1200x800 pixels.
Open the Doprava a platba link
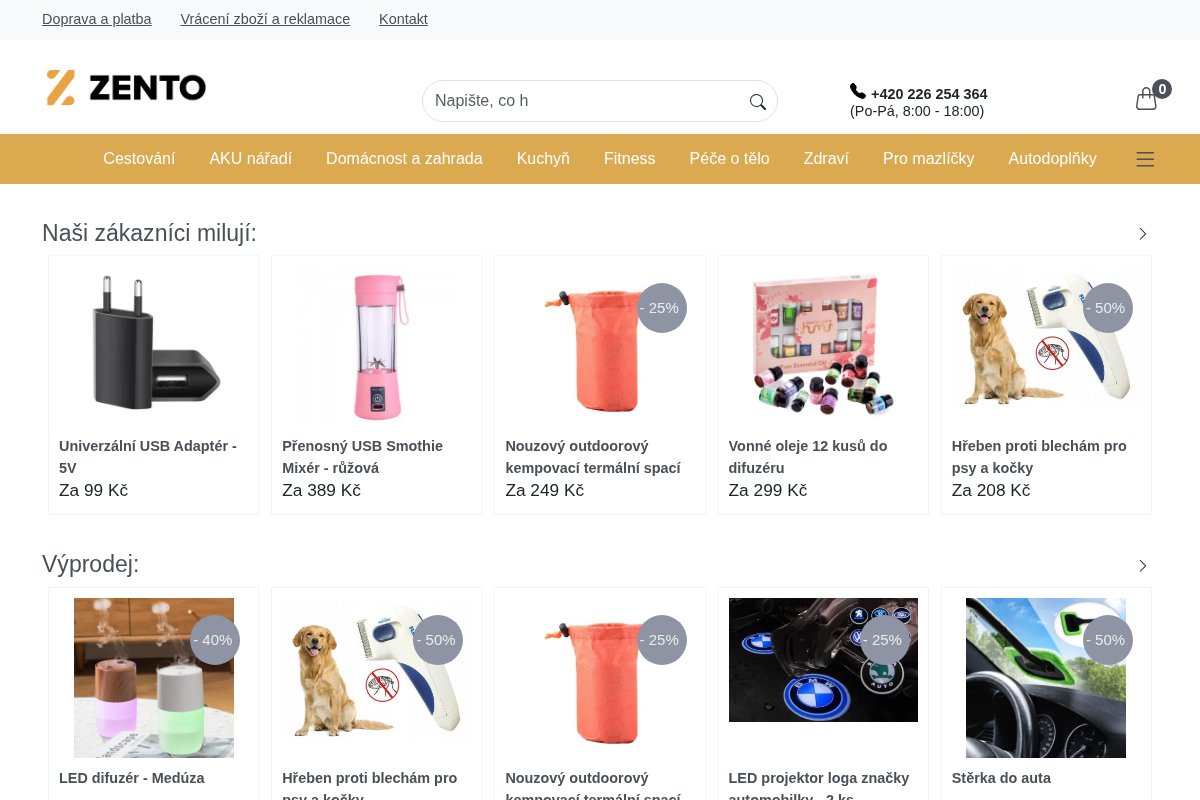tap(97, 19)
